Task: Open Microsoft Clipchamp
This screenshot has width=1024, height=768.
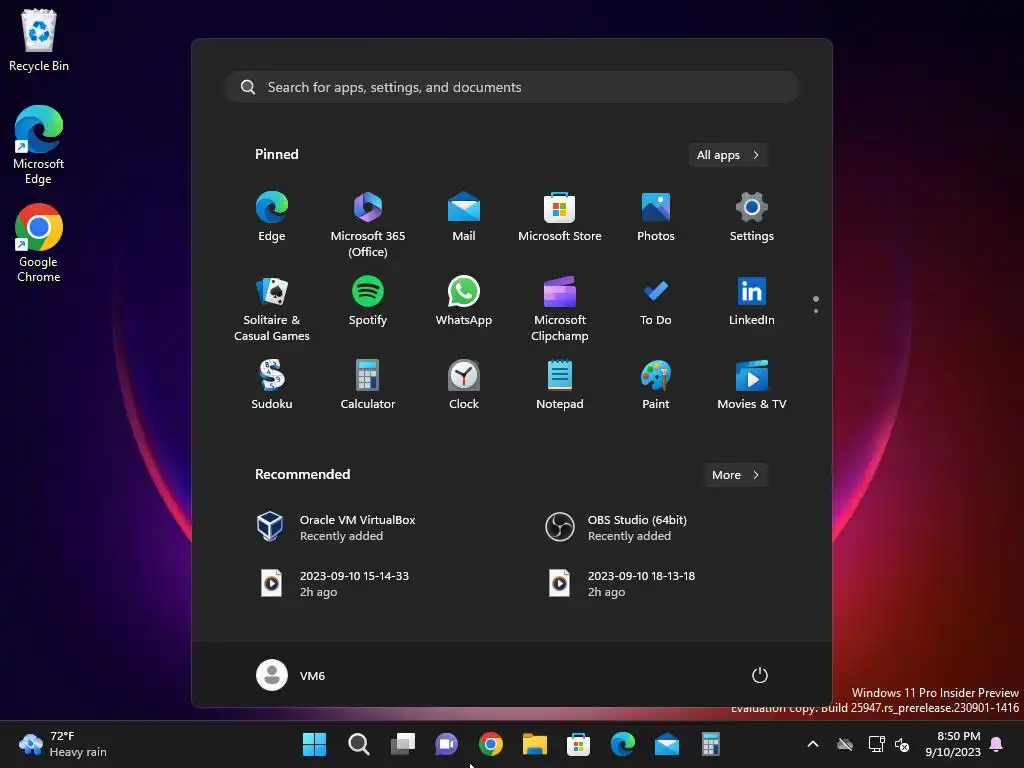Action: [560, 309]
